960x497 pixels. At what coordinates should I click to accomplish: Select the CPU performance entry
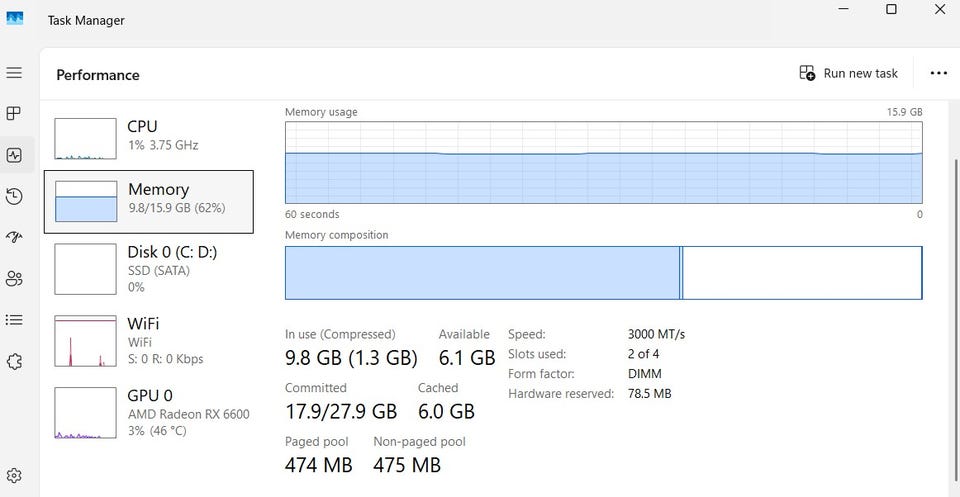click(x=149, y=138)
